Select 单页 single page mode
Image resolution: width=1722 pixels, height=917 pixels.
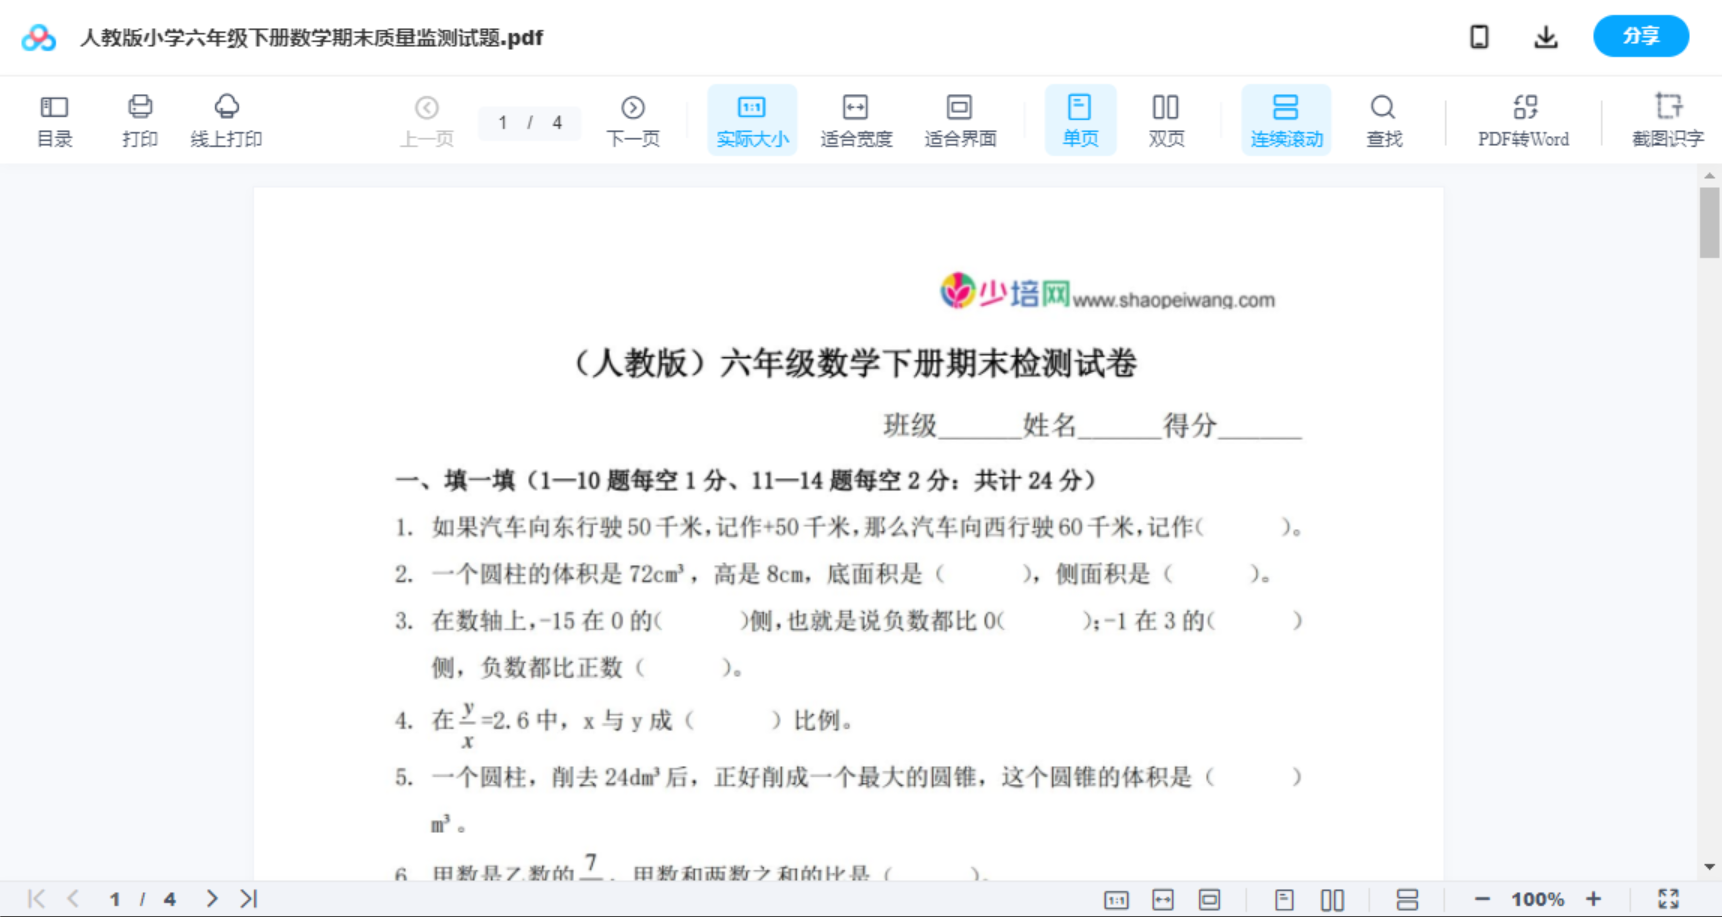click(x=1080, y=119)
